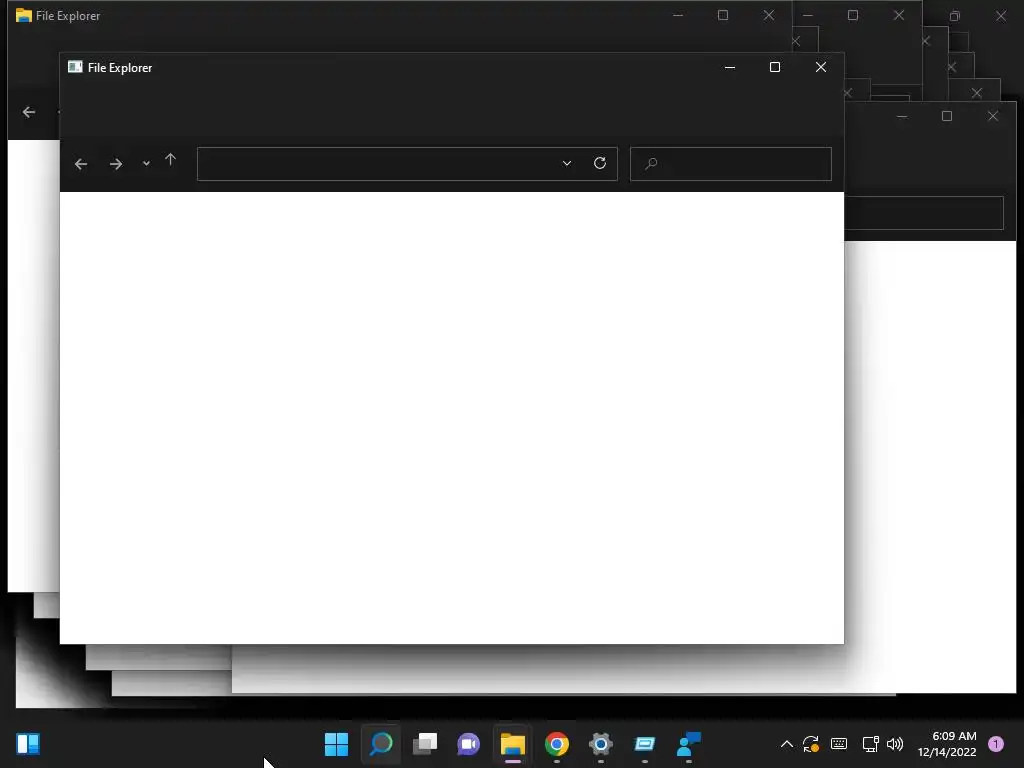The image size is (1024, 768).
Task: Open volume speaker tray icon
Action: (895, 744)
